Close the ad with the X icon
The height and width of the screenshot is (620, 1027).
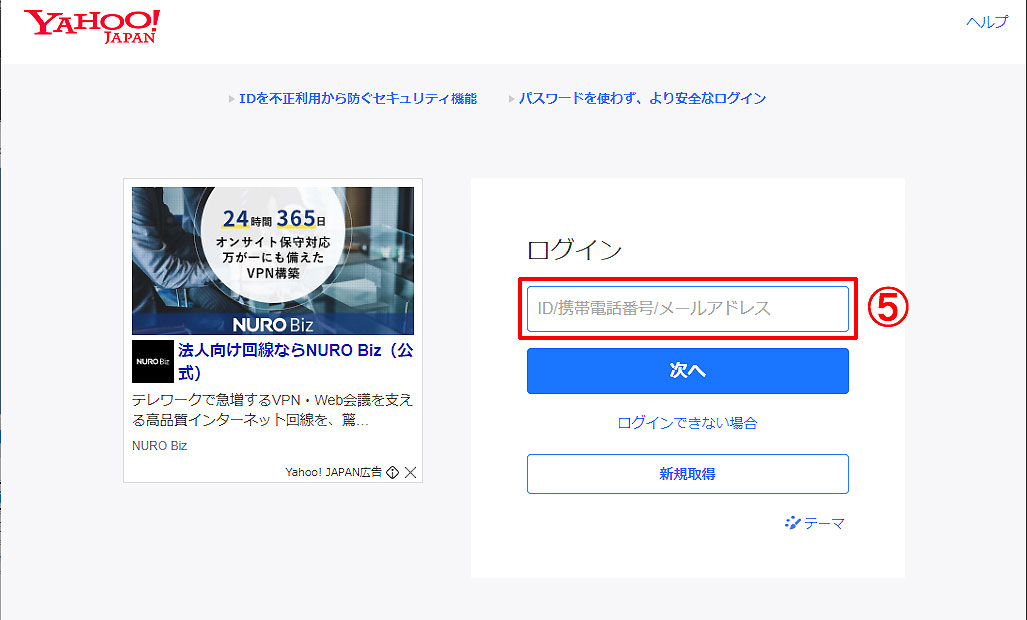(411, 472)
